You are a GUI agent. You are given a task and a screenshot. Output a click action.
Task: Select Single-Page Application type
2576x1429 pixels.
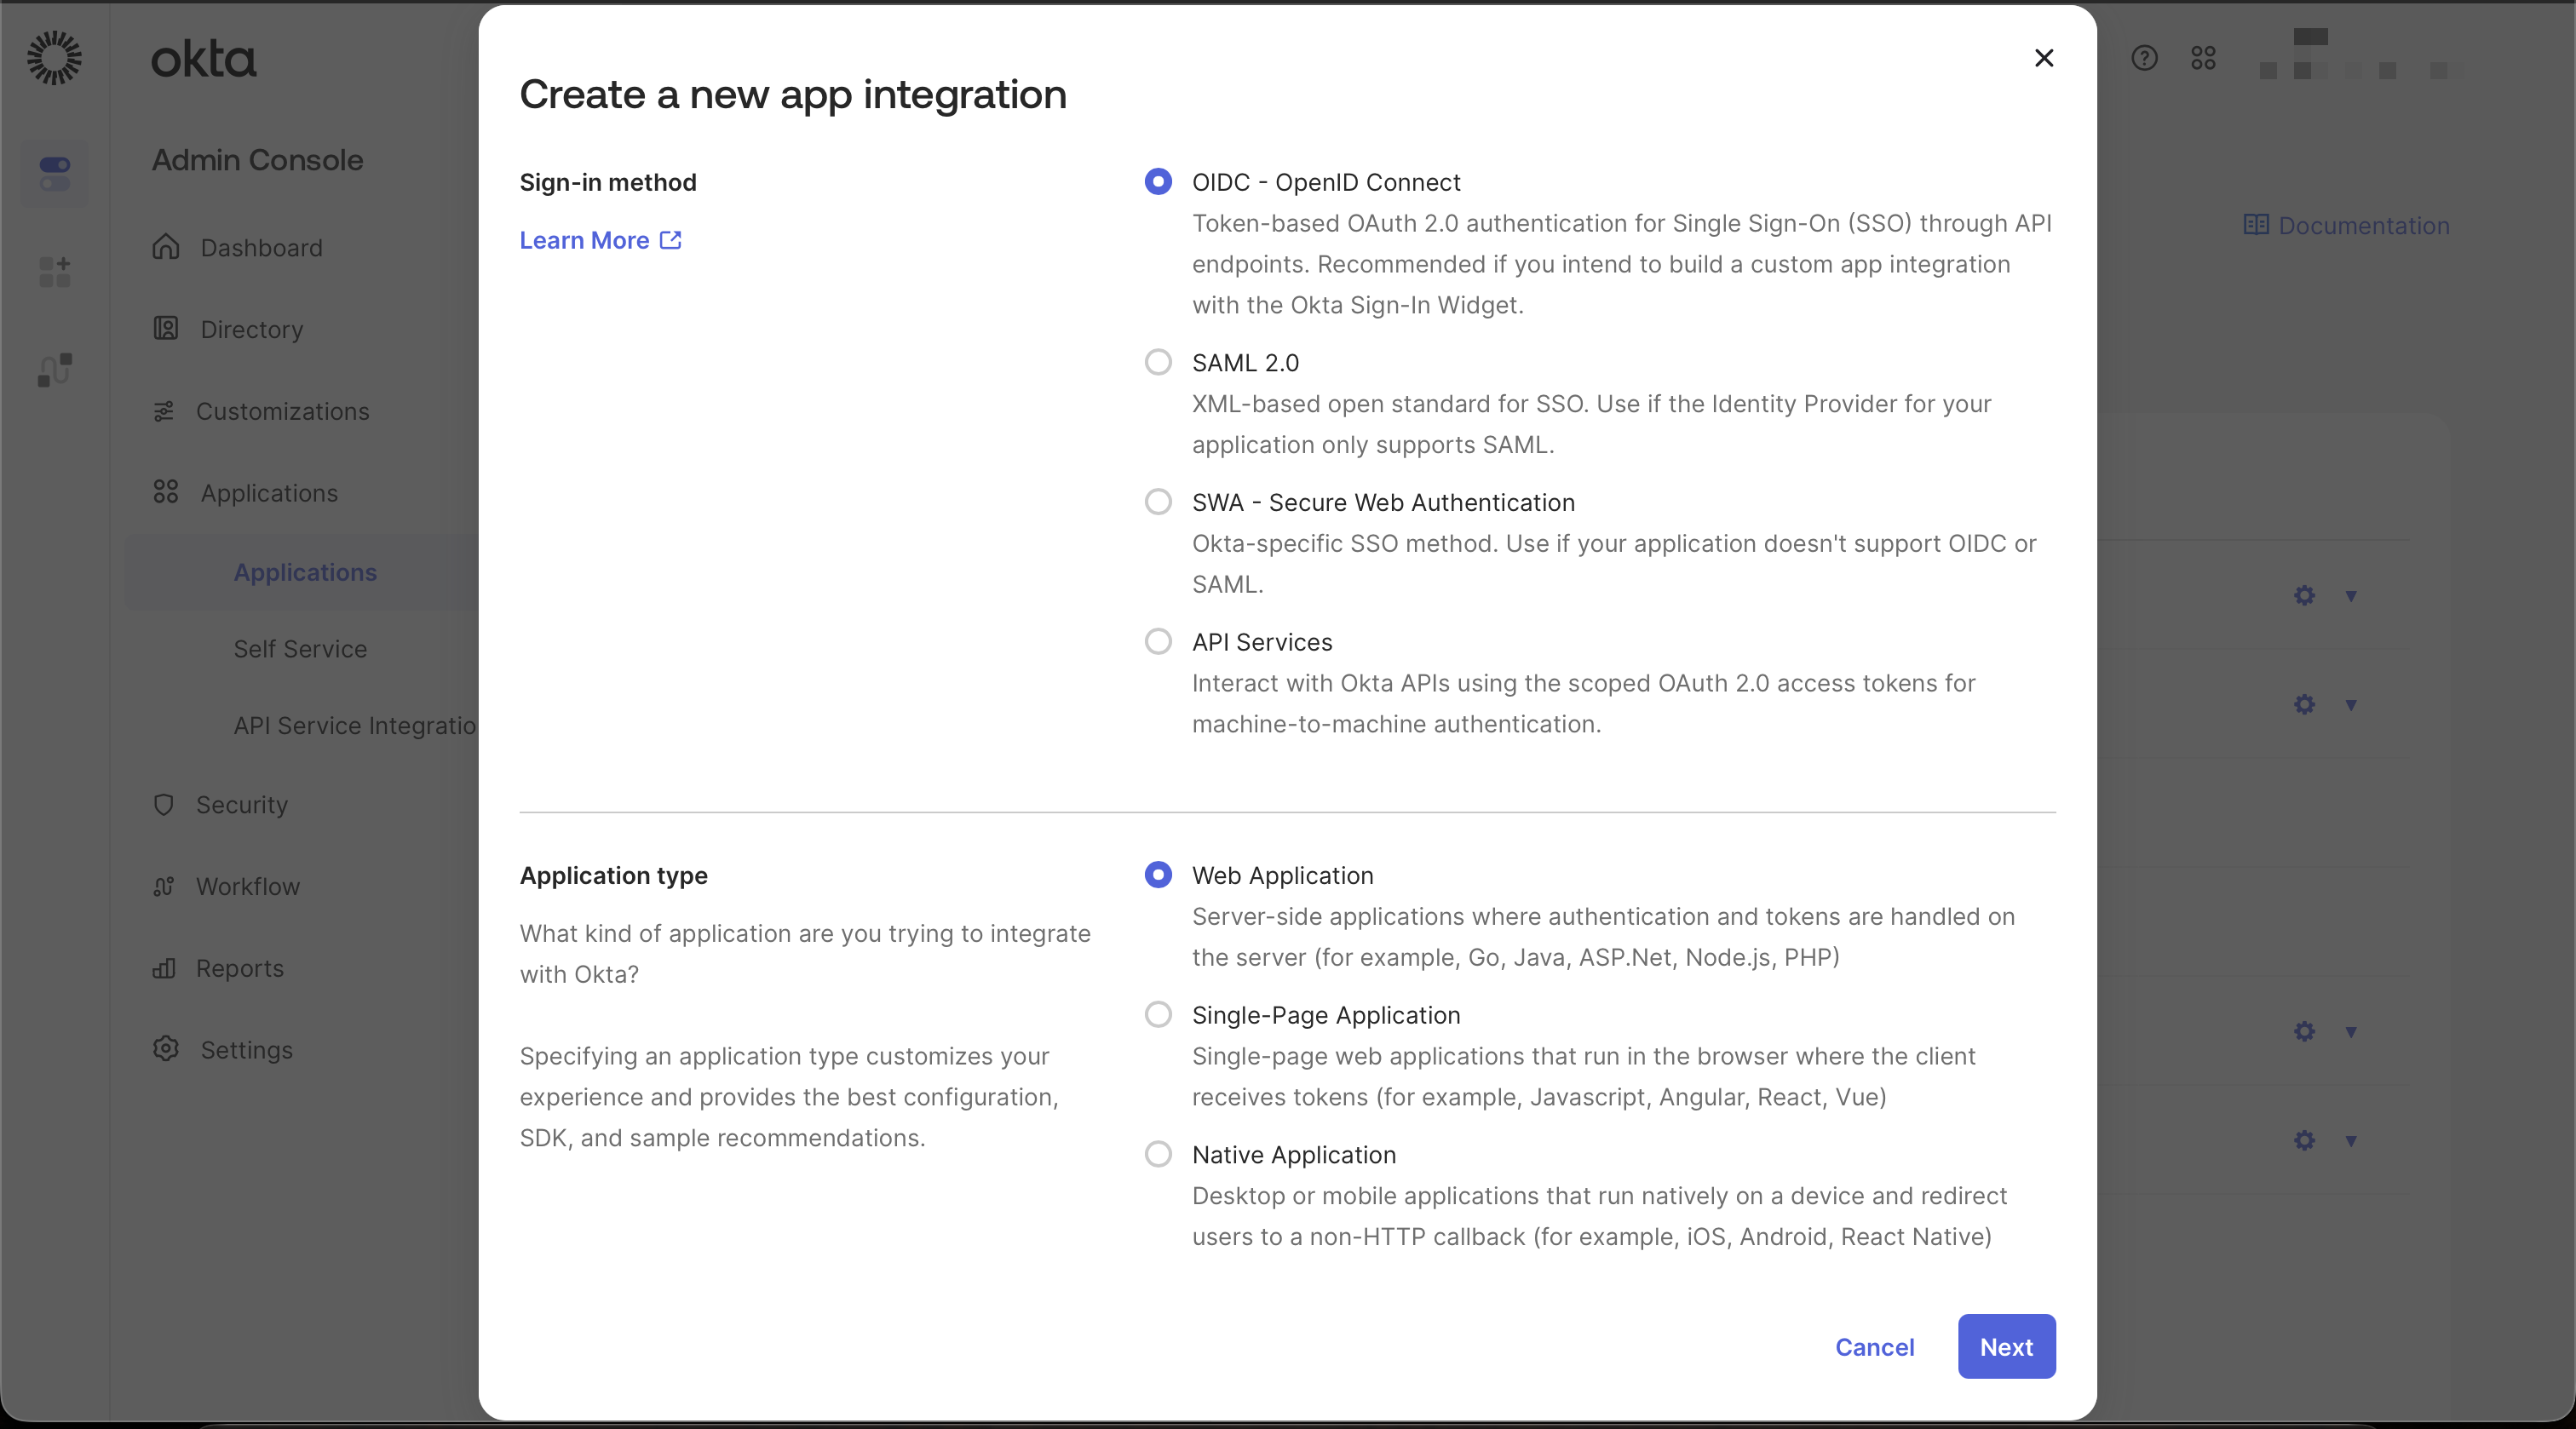coord(1158,1014)
